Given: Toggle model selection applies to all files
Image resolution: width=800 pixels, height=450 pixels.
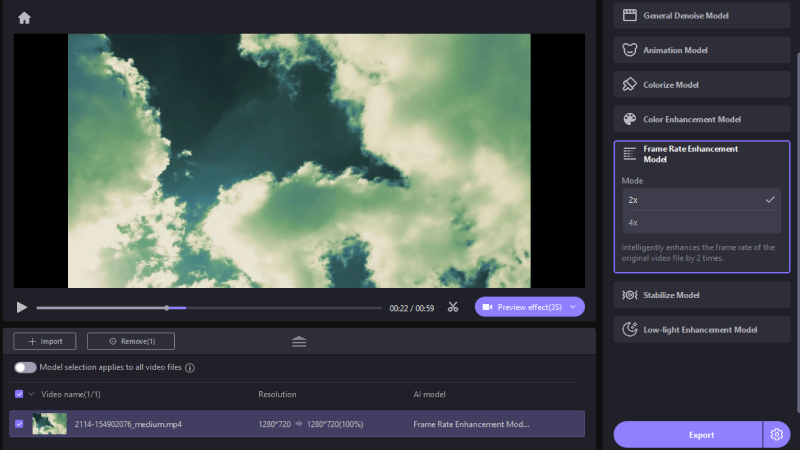Looking at the screenshot, I should coord(25,368).
